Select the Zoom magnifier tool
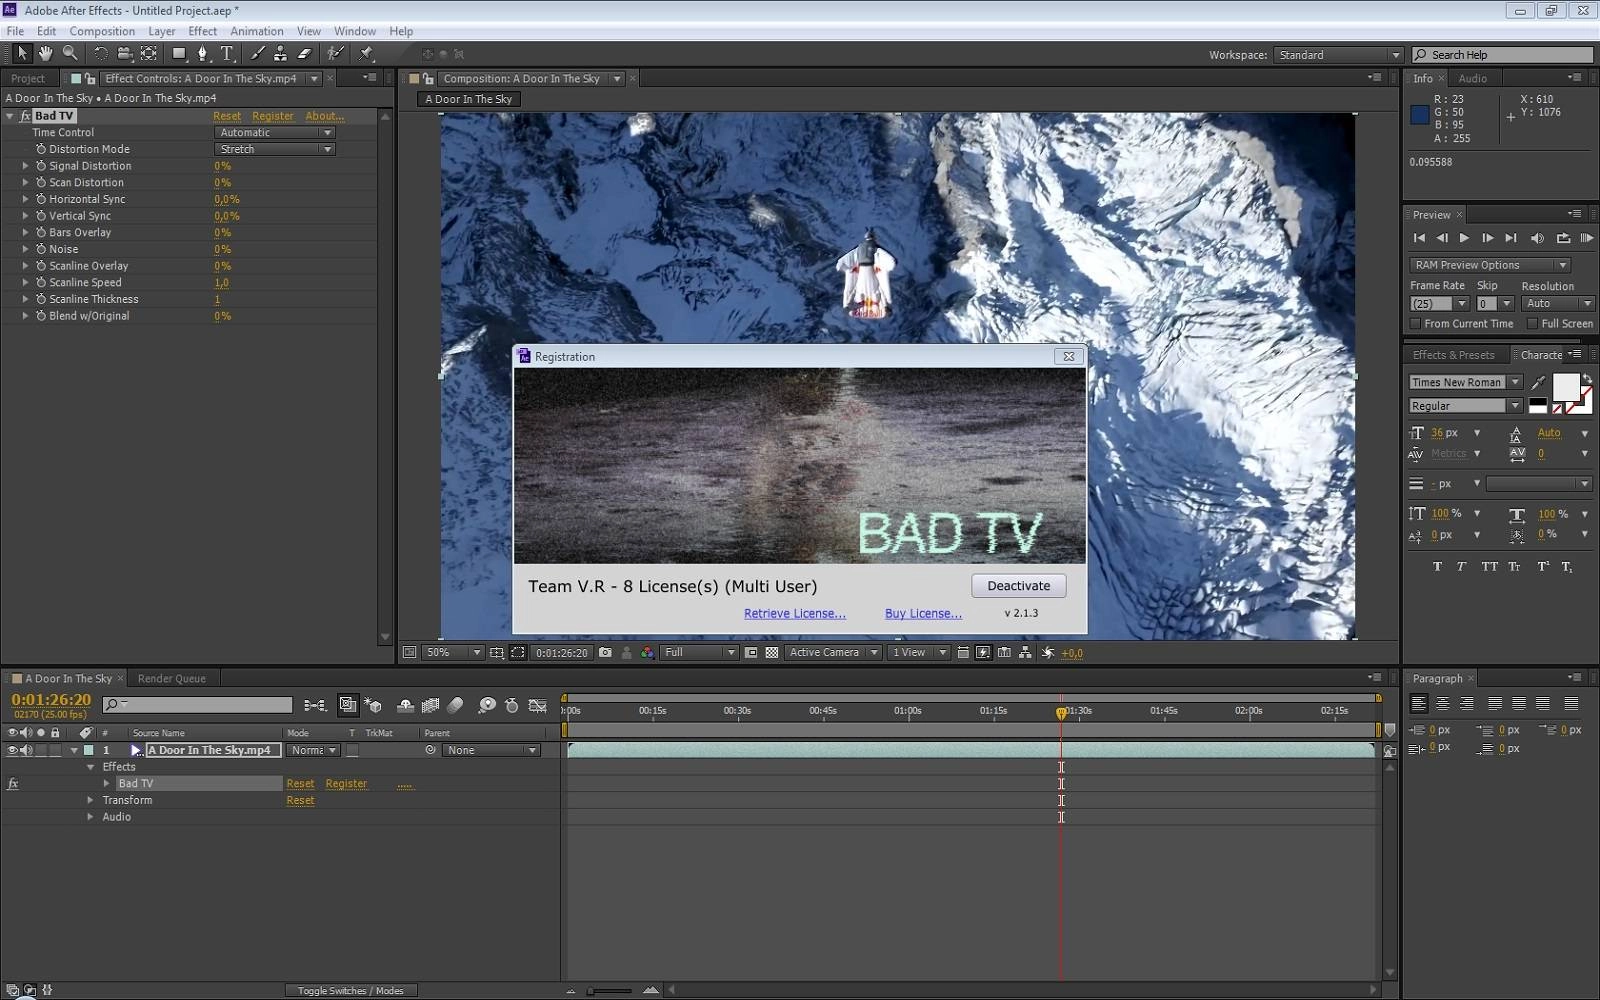Screen dimensions: 1600x1000 70,53
